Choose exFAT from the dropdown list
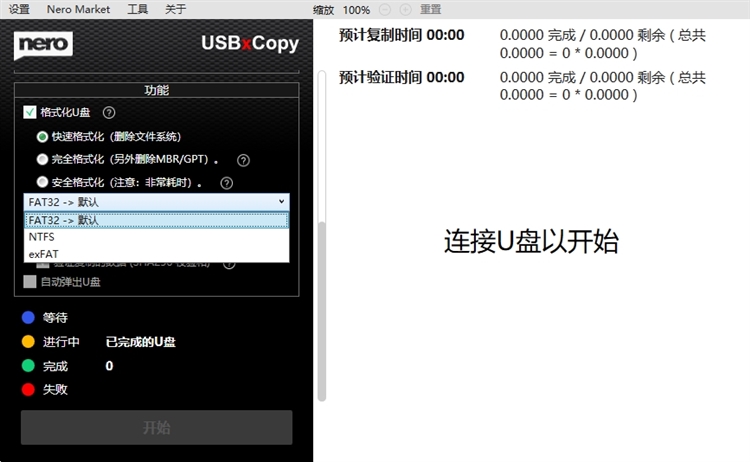Viewport: 750px width, 462px height. tap(43, 255)
